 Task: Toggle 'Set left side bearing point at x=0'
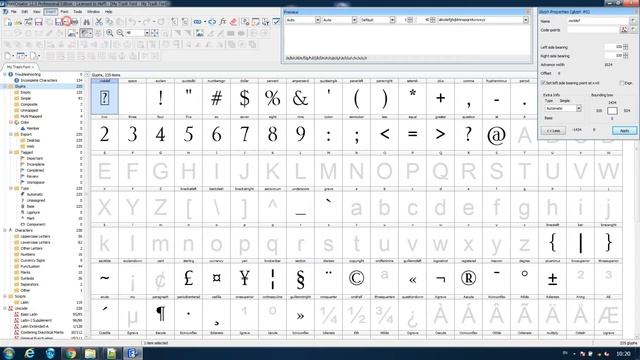point(543,83)
